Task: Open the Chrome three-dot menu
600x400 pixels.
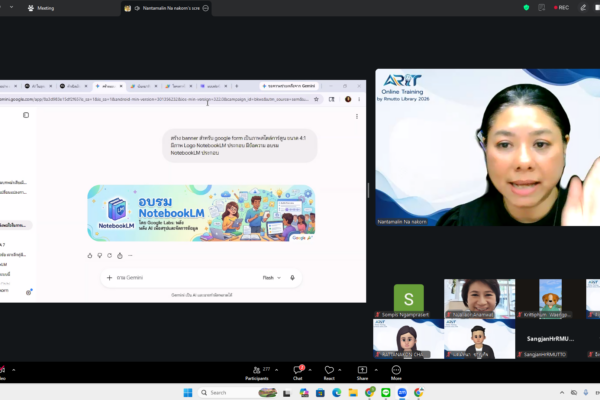Action: coord(359,99)
